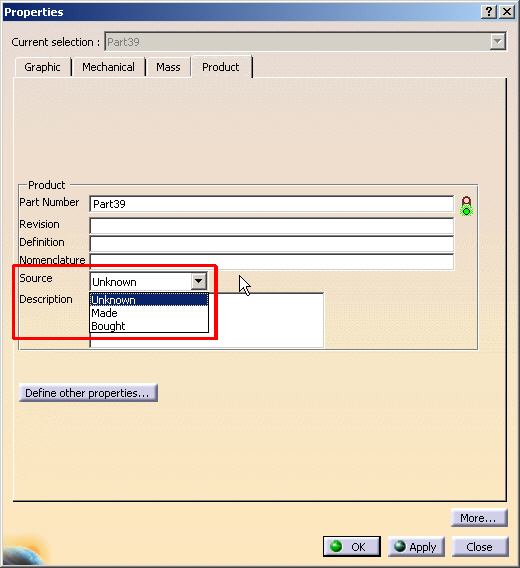520x568 pixels.
Task: Click the traffic light icon beside Part Number
Action: tap(466, 206)
